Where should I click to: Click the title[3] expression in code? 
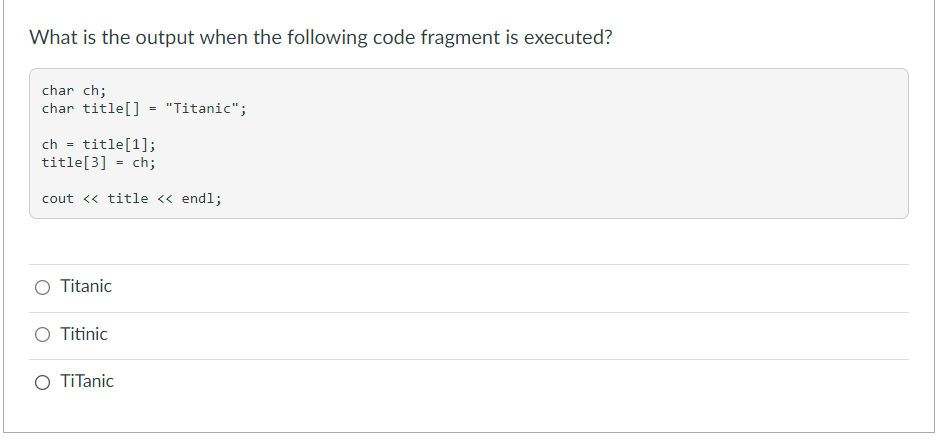click(74, 163)
